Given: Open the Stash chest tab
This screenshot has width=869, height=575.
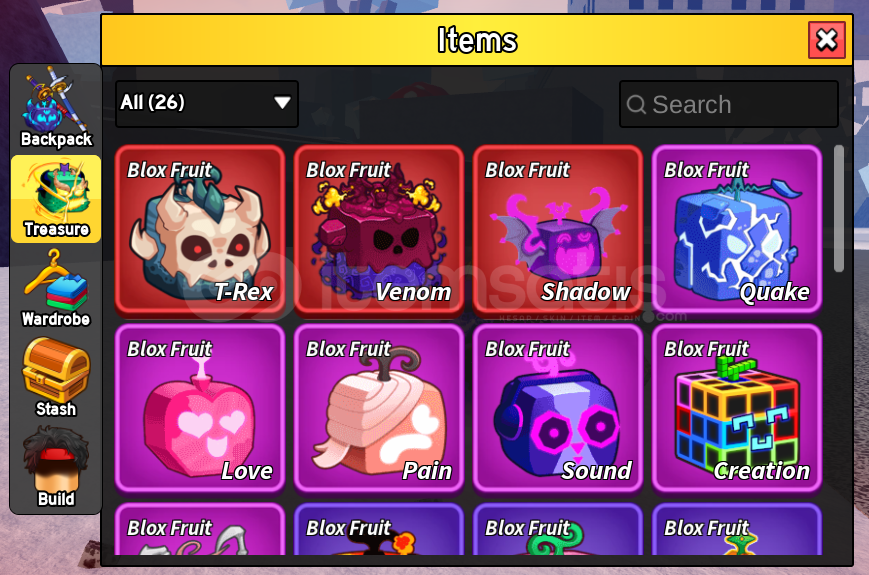Looking at the screenshot, I should pos(56,378).
